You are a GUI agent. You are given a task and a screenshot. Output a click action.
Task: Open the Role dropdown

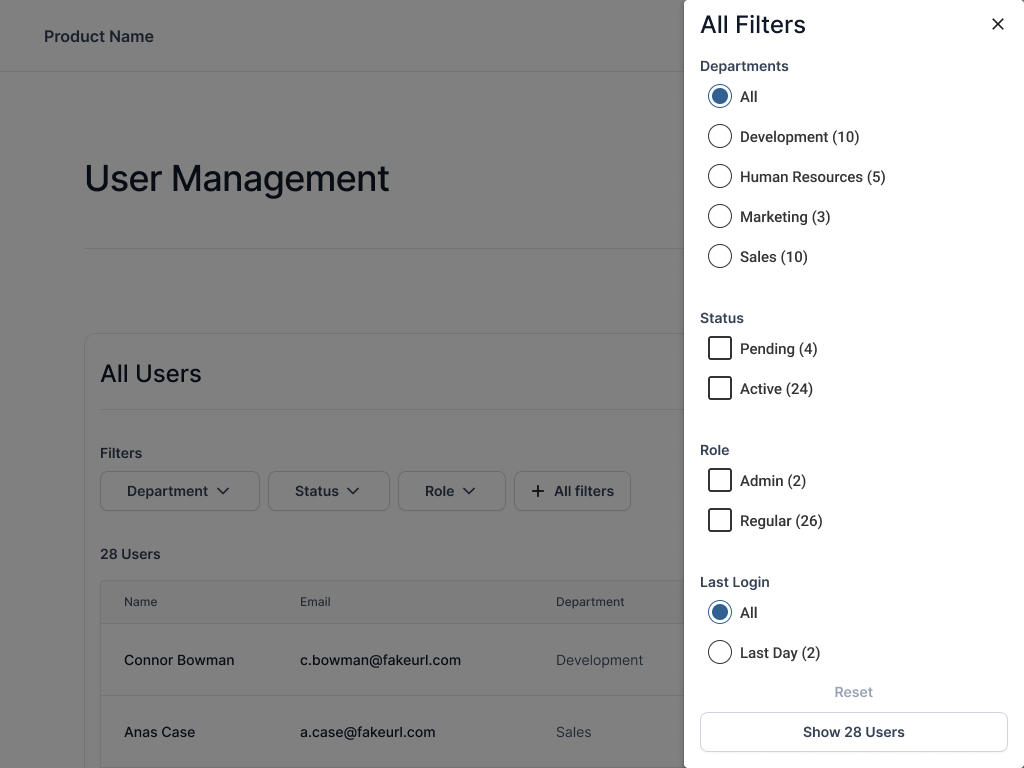[451, 491]
